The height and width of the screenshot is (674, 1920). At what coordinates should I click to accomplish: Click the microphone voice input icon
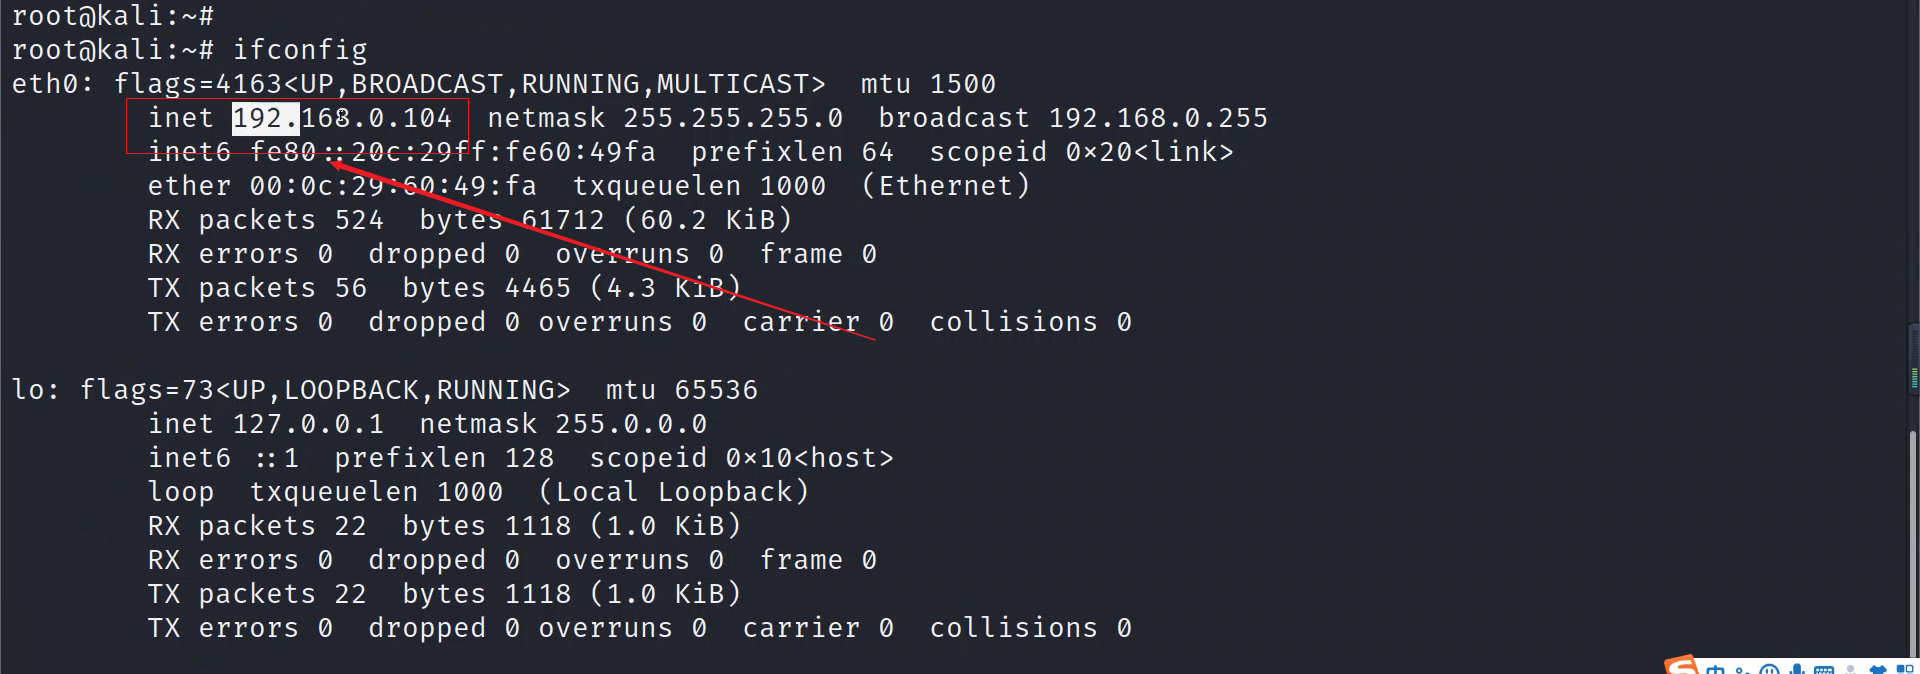[1797, 669]
